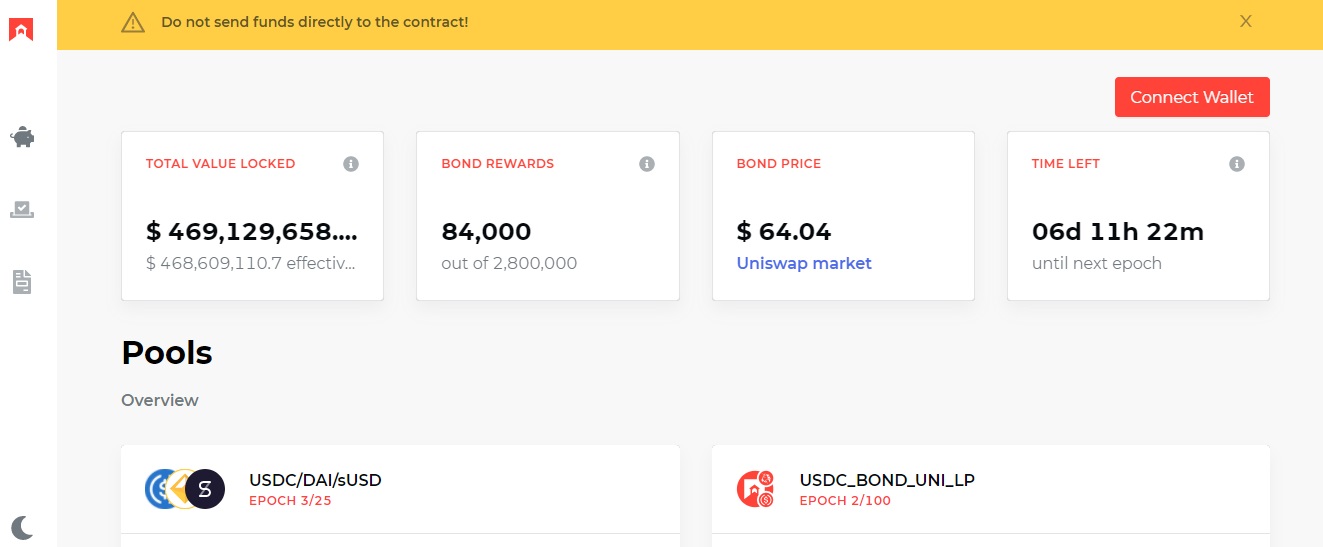This screenshot has height=547, width=1323.
Task: Open the document page sidebar icon
Action: 22,282
